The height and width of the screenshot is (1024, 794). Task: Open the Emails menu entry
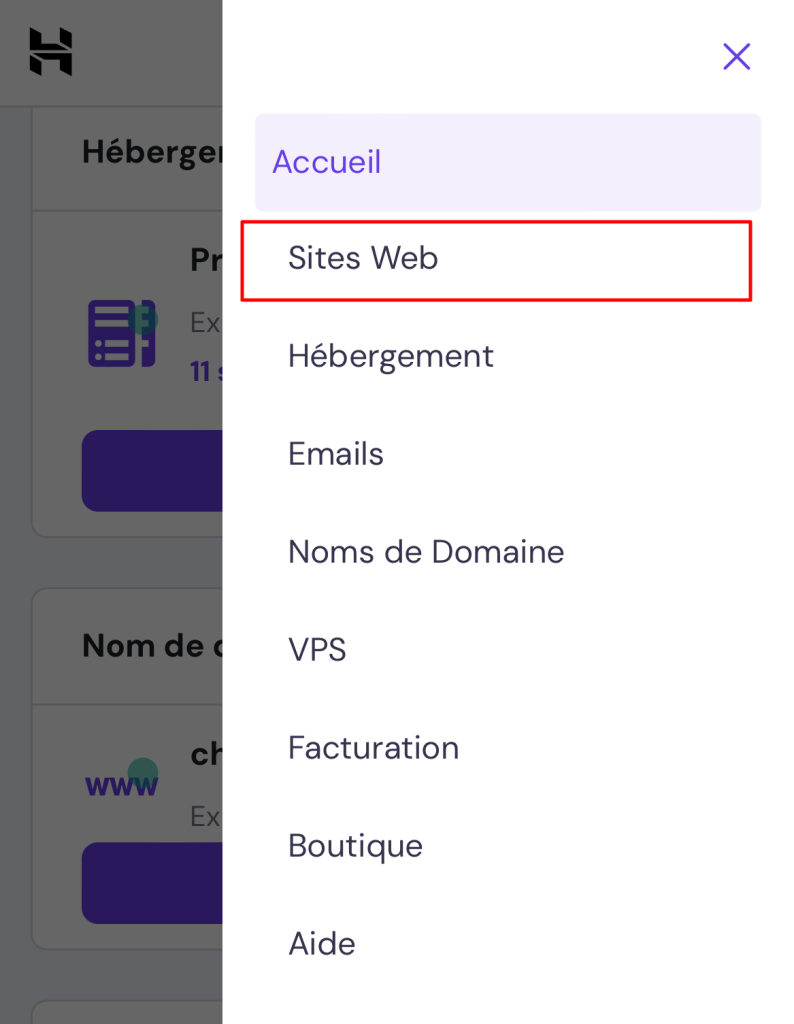coord(336,454)
